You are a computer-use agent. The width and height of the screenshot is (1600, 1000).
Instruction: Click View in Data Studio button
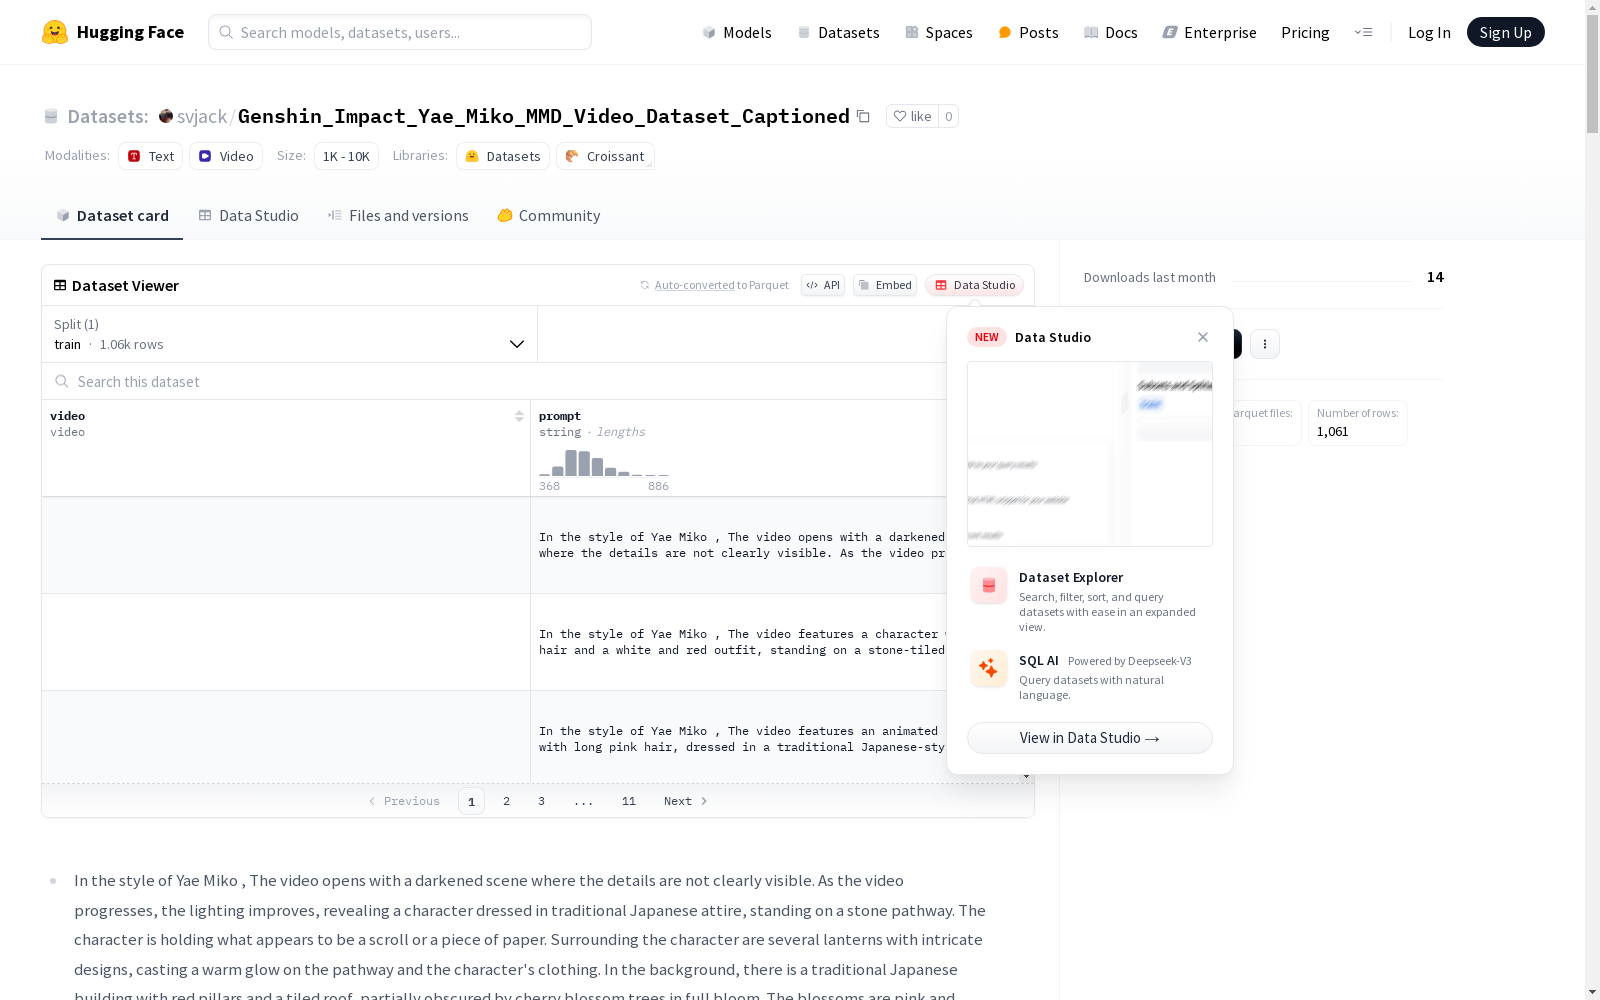(x=1090, y=738)
